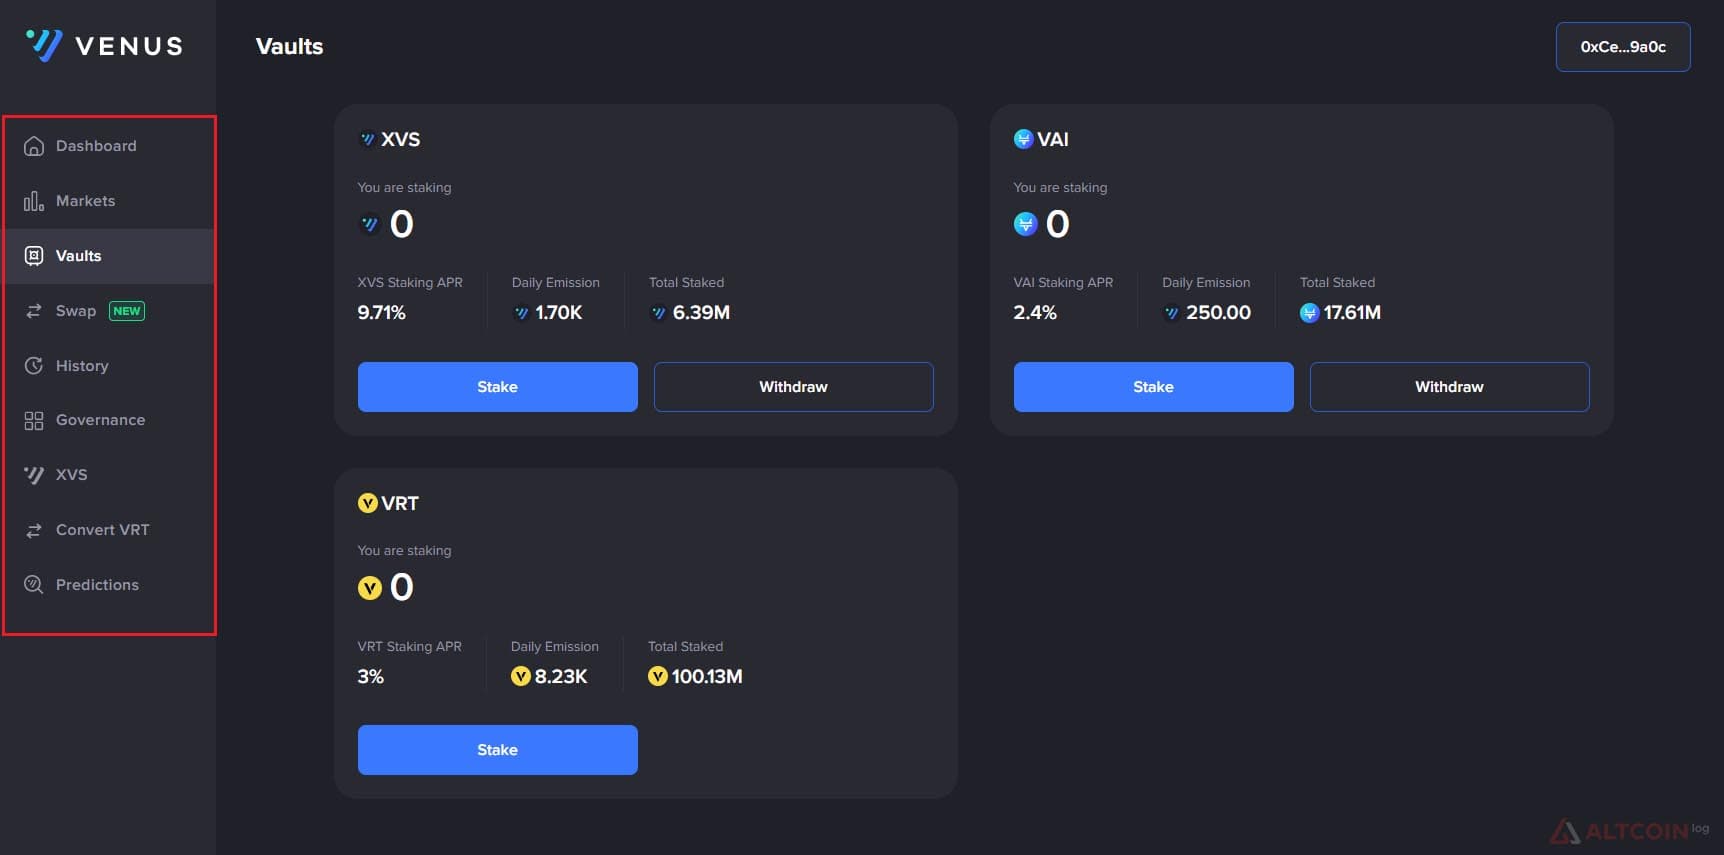This screenshot has height=855, width=1724.
Task: Select Convert VRT in sidebar
Action: click(109, 530)
